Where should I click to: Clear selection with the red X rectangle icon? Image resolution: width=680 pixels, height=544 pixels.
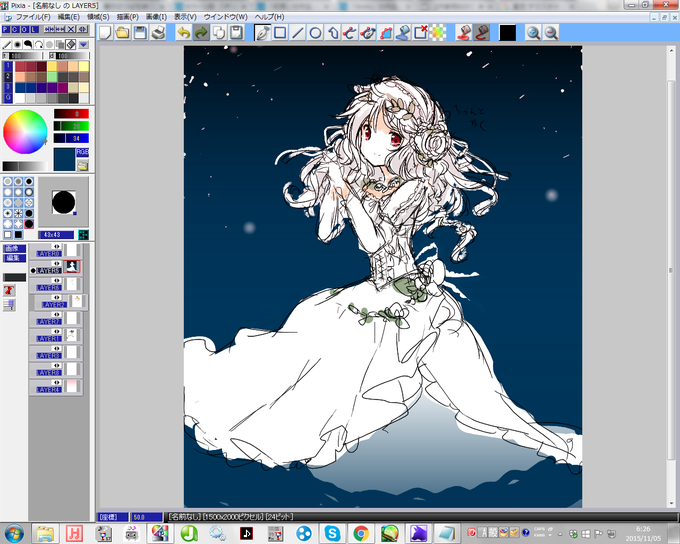coord(421,33)
